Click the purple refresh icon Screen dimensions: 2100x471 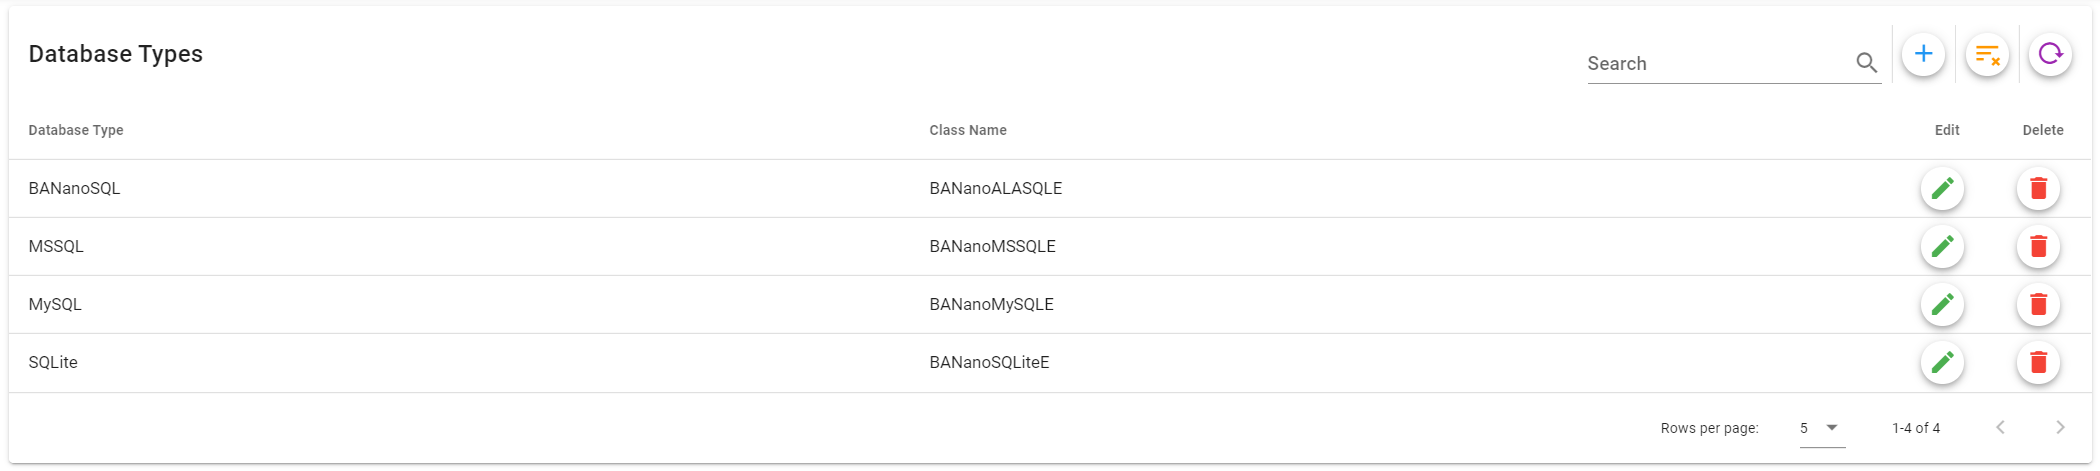(2050, 54)
